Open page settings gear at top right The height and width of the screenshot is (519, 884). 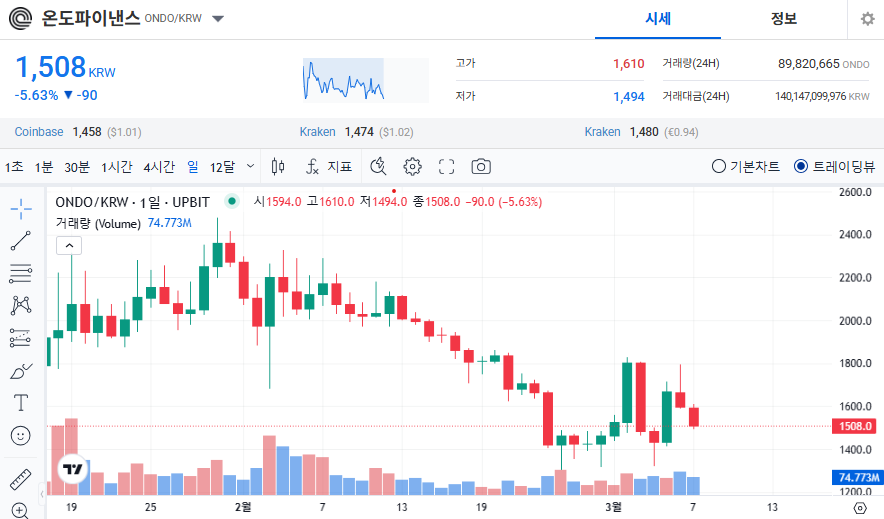click(x=868, y=19)
